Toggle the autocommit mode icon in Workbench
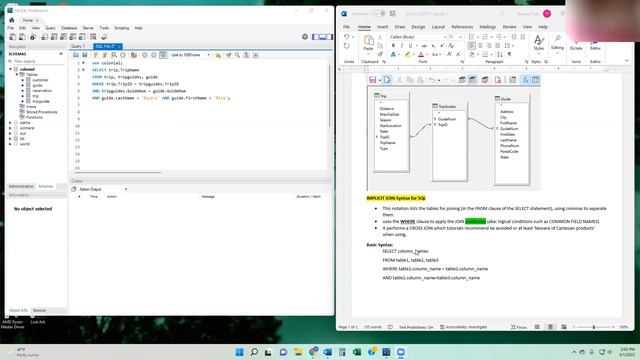The image size is (640, 360). point(163,55)
